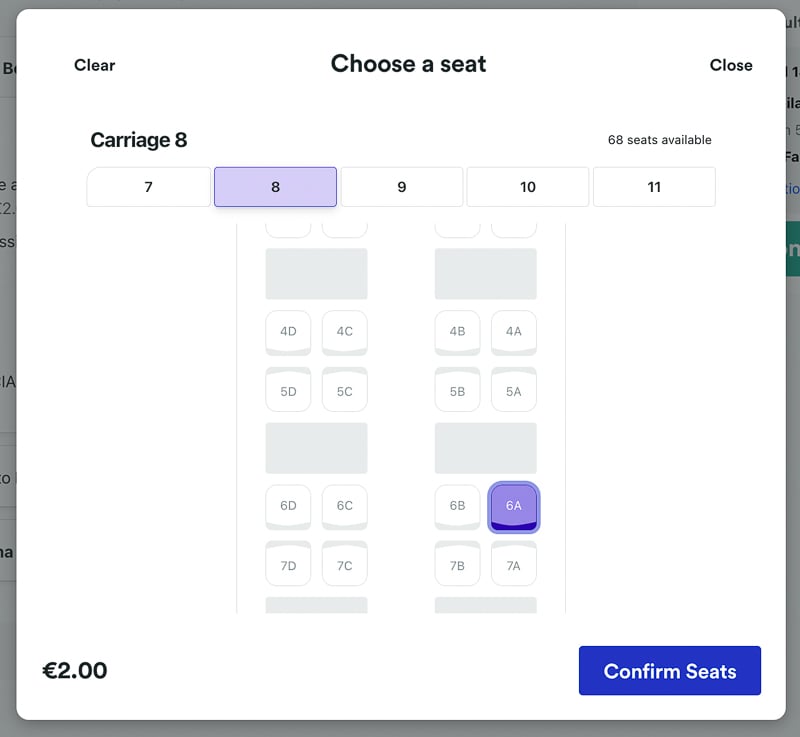Switch to carriage 7

coord(148,187)
